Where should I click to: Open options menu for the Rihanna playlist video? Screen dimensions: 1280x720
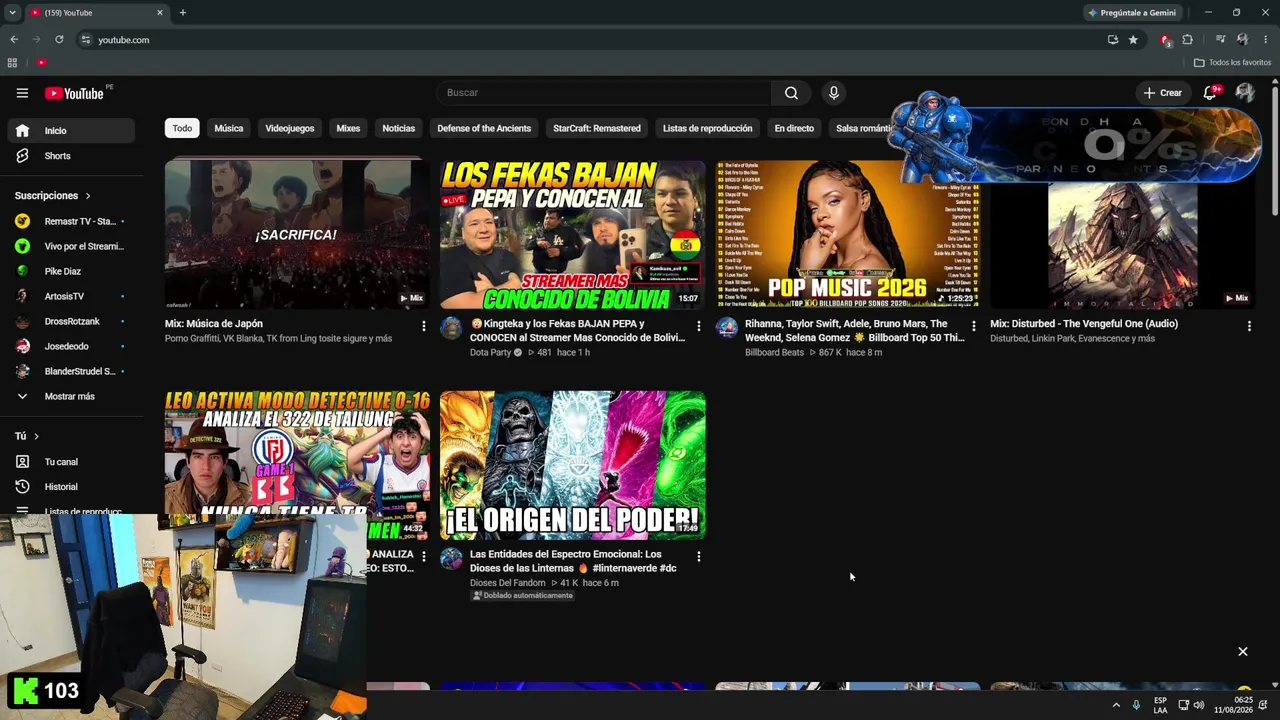point(974,326)
